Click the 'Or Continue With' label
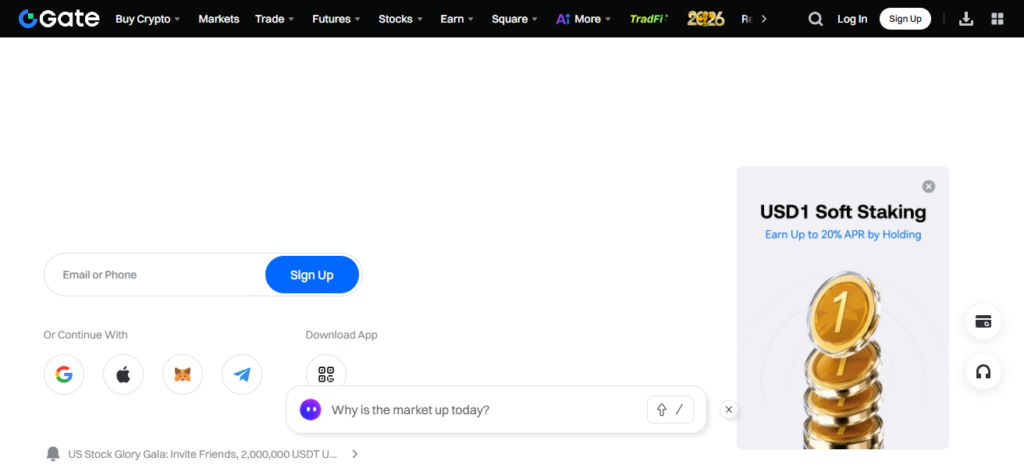1024x468 pixels. point(86,335)
